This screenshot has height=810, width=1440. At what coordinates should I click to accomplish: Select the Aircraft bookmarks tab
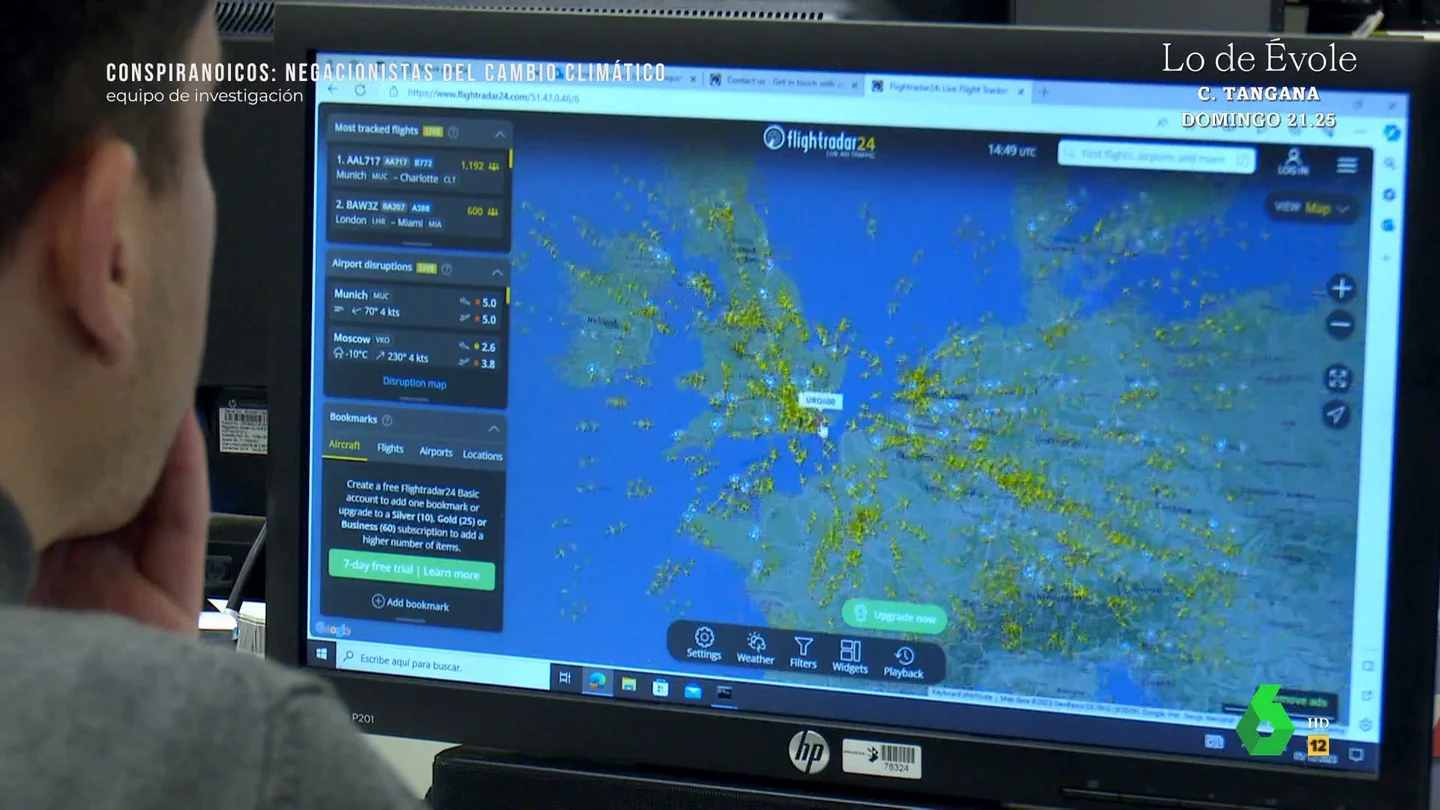click(345, 445)
